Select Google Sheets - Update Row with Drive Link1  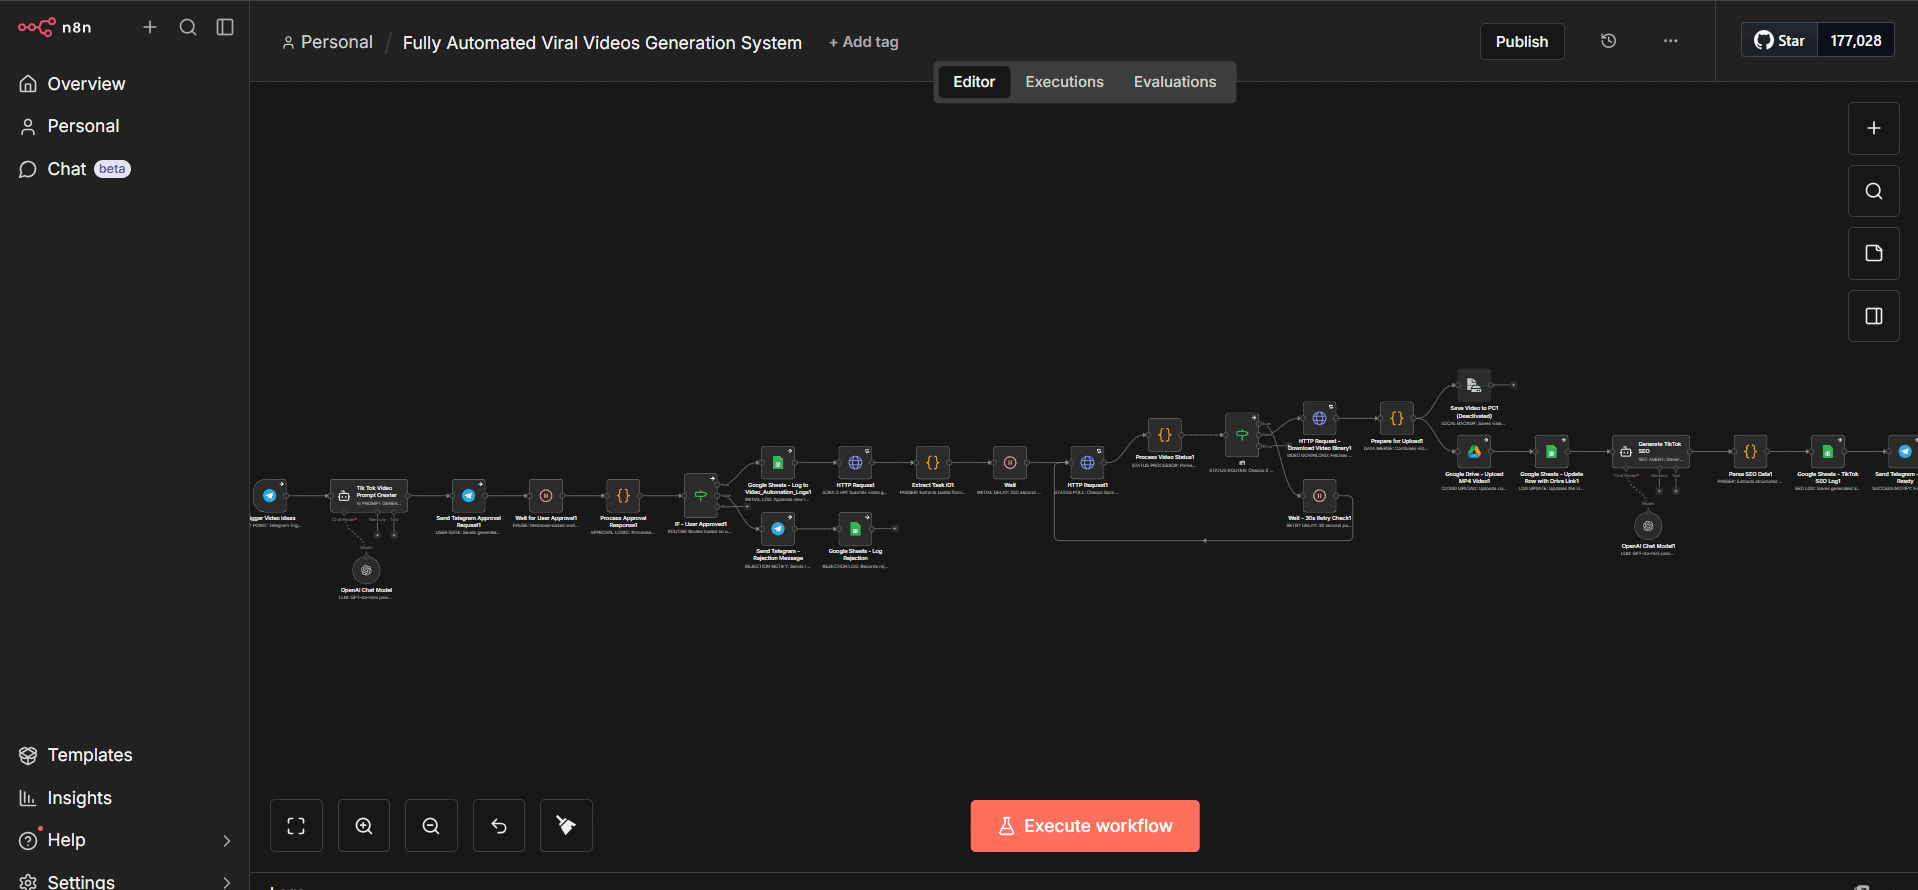click(1552, 452)
